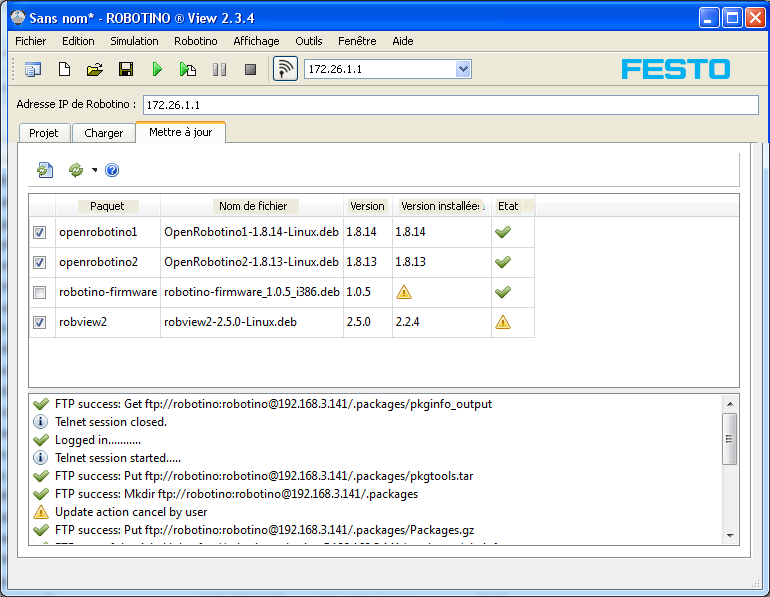This screenshot has height=597, width=770.
Task: Sort by the Nom de fichier column header
Action: [252, 206]
